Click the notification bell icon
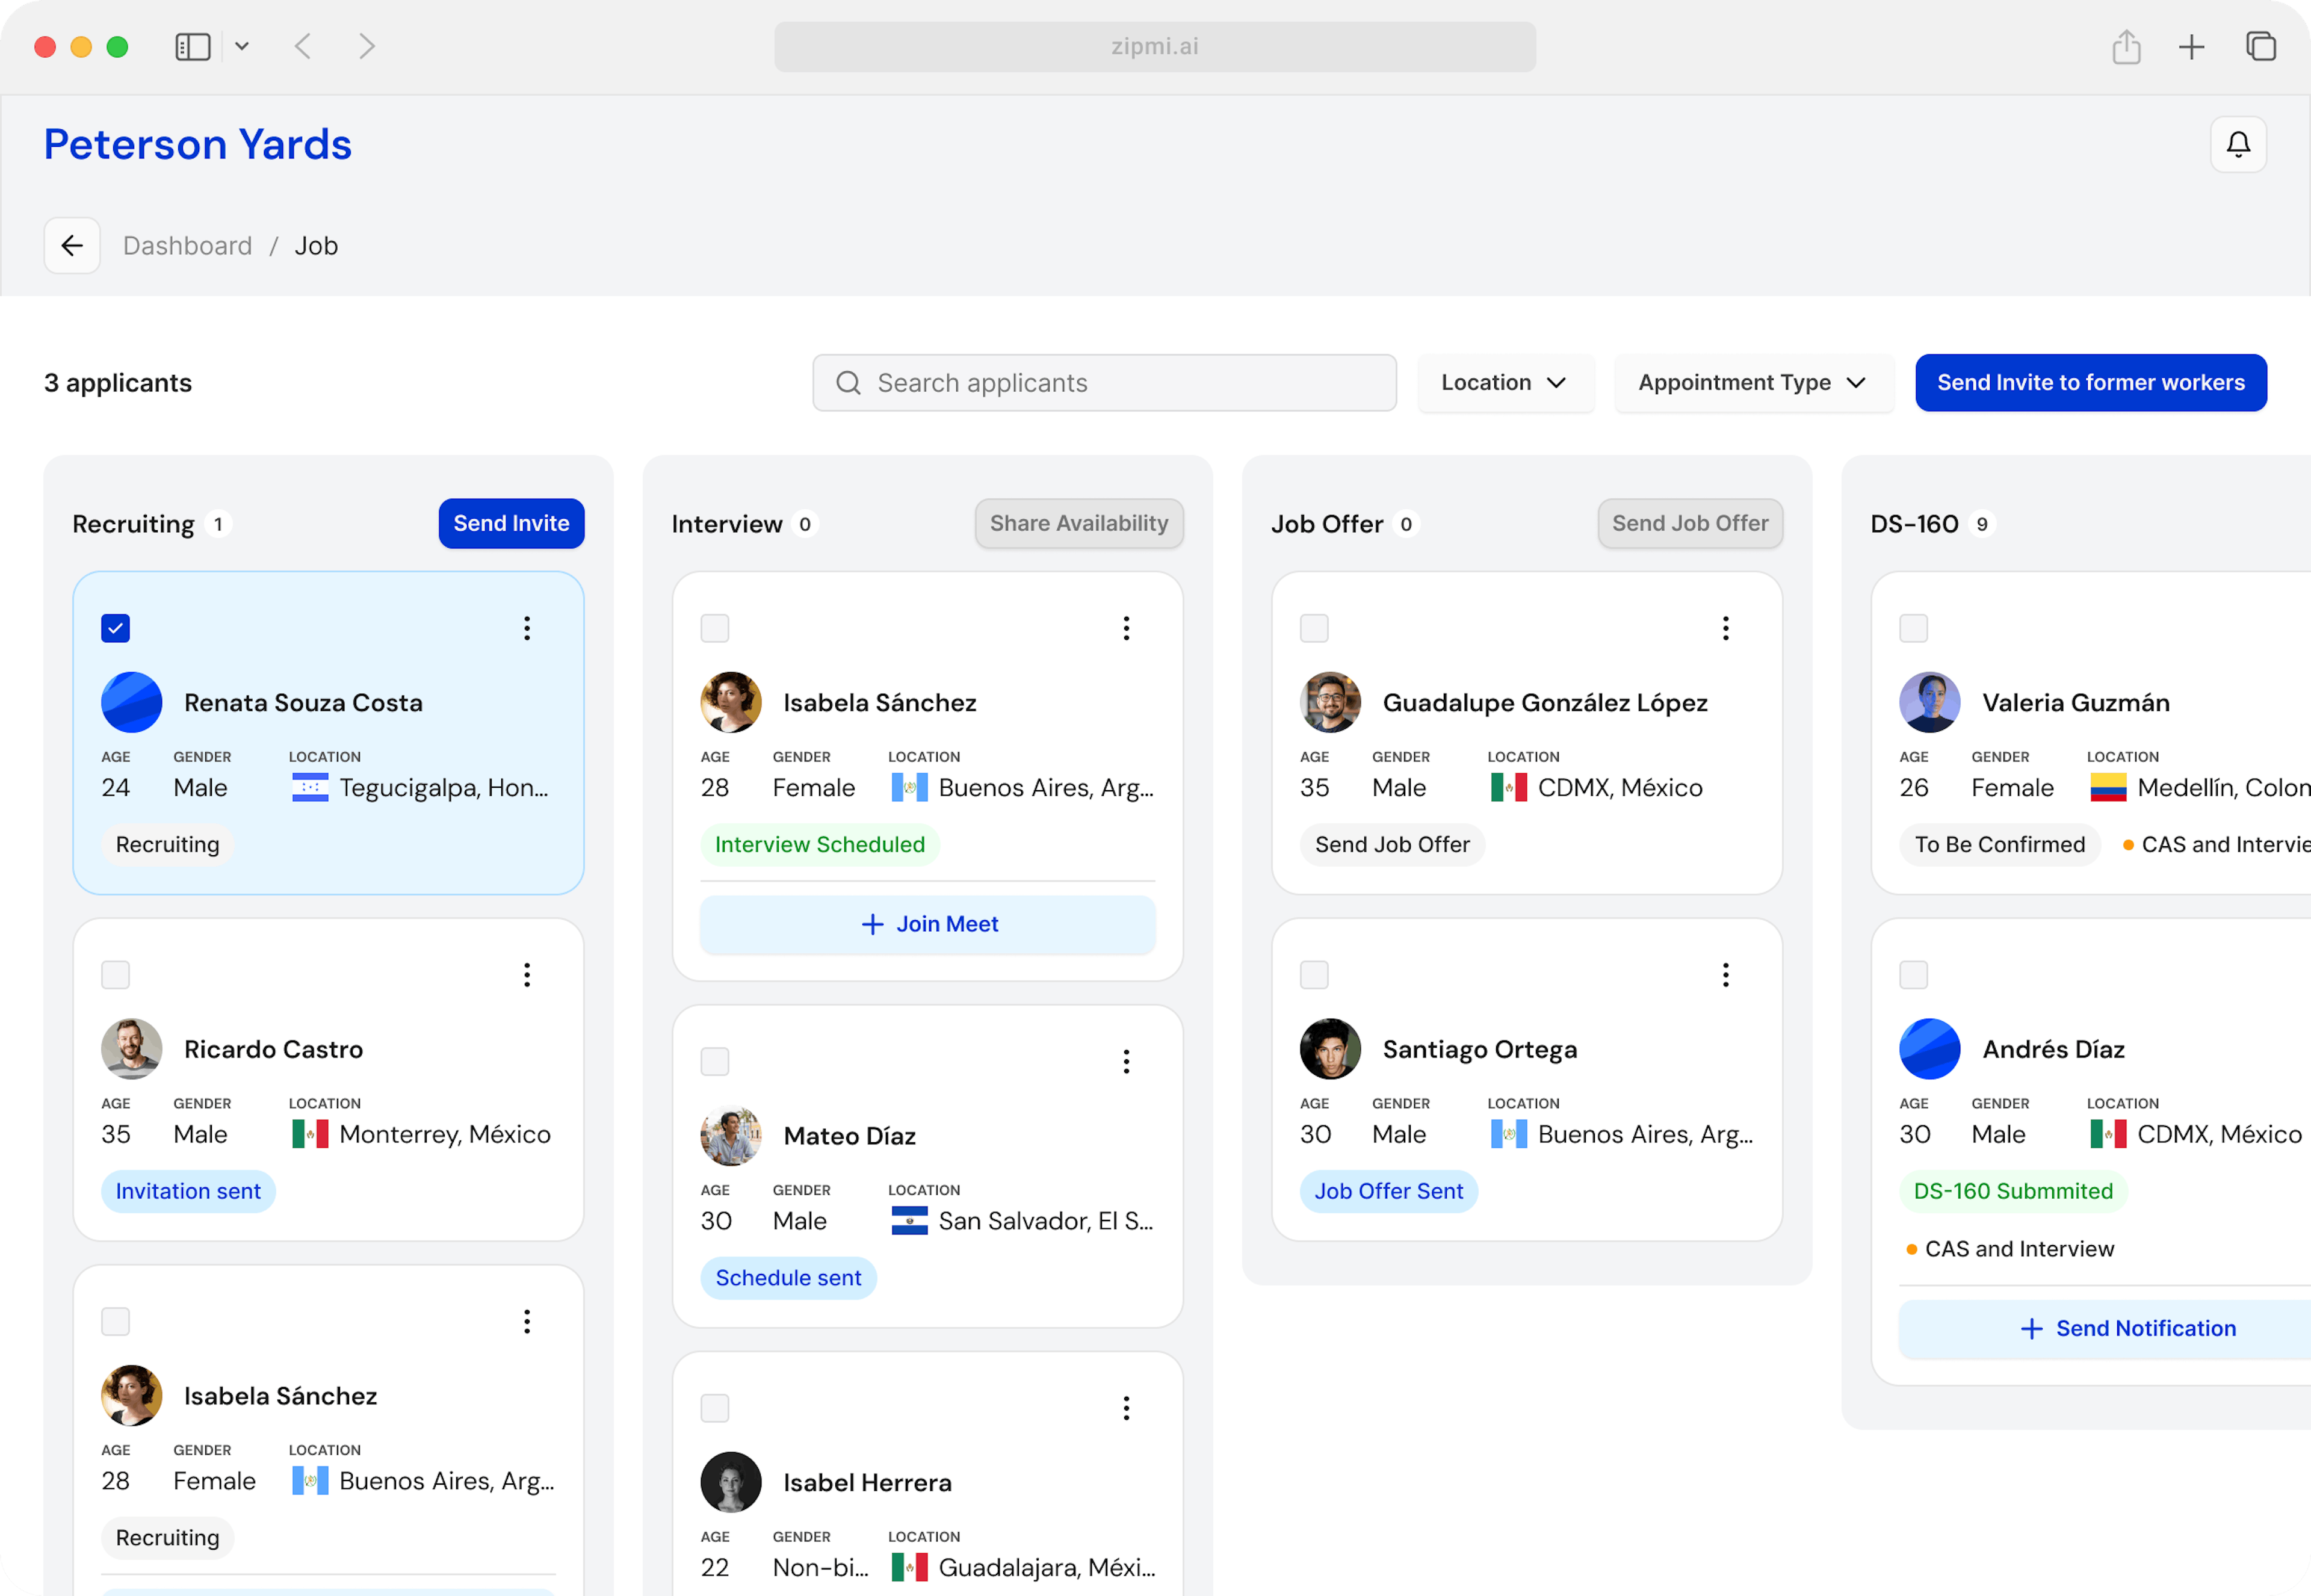This screenshot has height=1596, width=2311. tap(2237, 145)
